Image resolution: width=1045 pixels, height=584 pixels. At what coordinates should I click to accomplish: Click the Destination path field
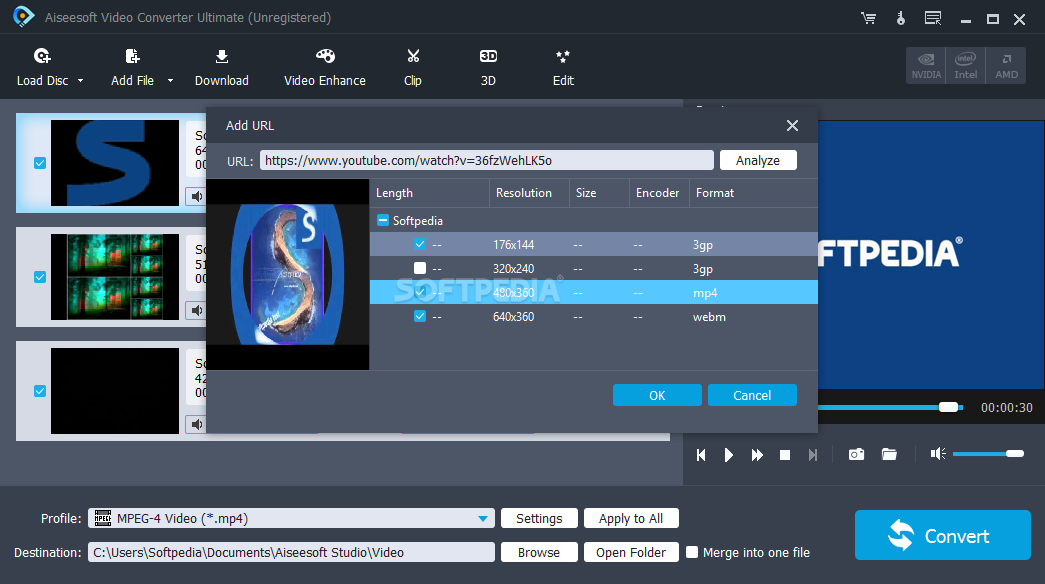[x=291, y=553]
